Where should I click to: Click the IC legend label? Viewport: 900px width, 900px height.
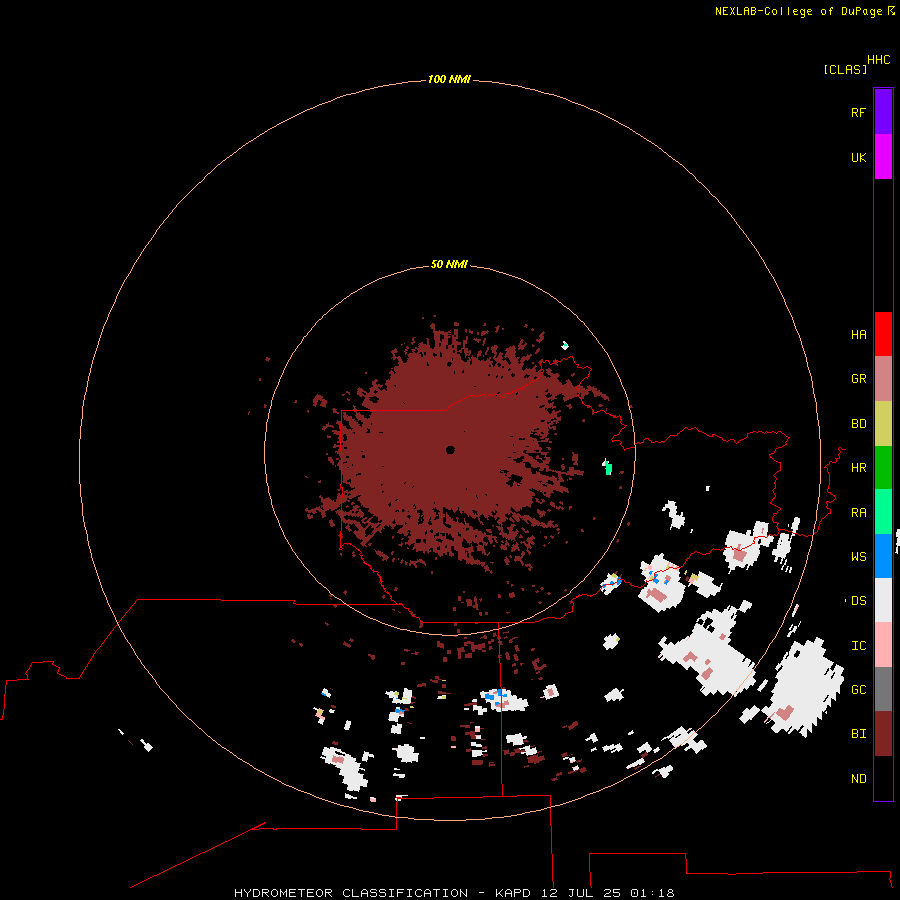pyautogui.click(x=859, y=646)
